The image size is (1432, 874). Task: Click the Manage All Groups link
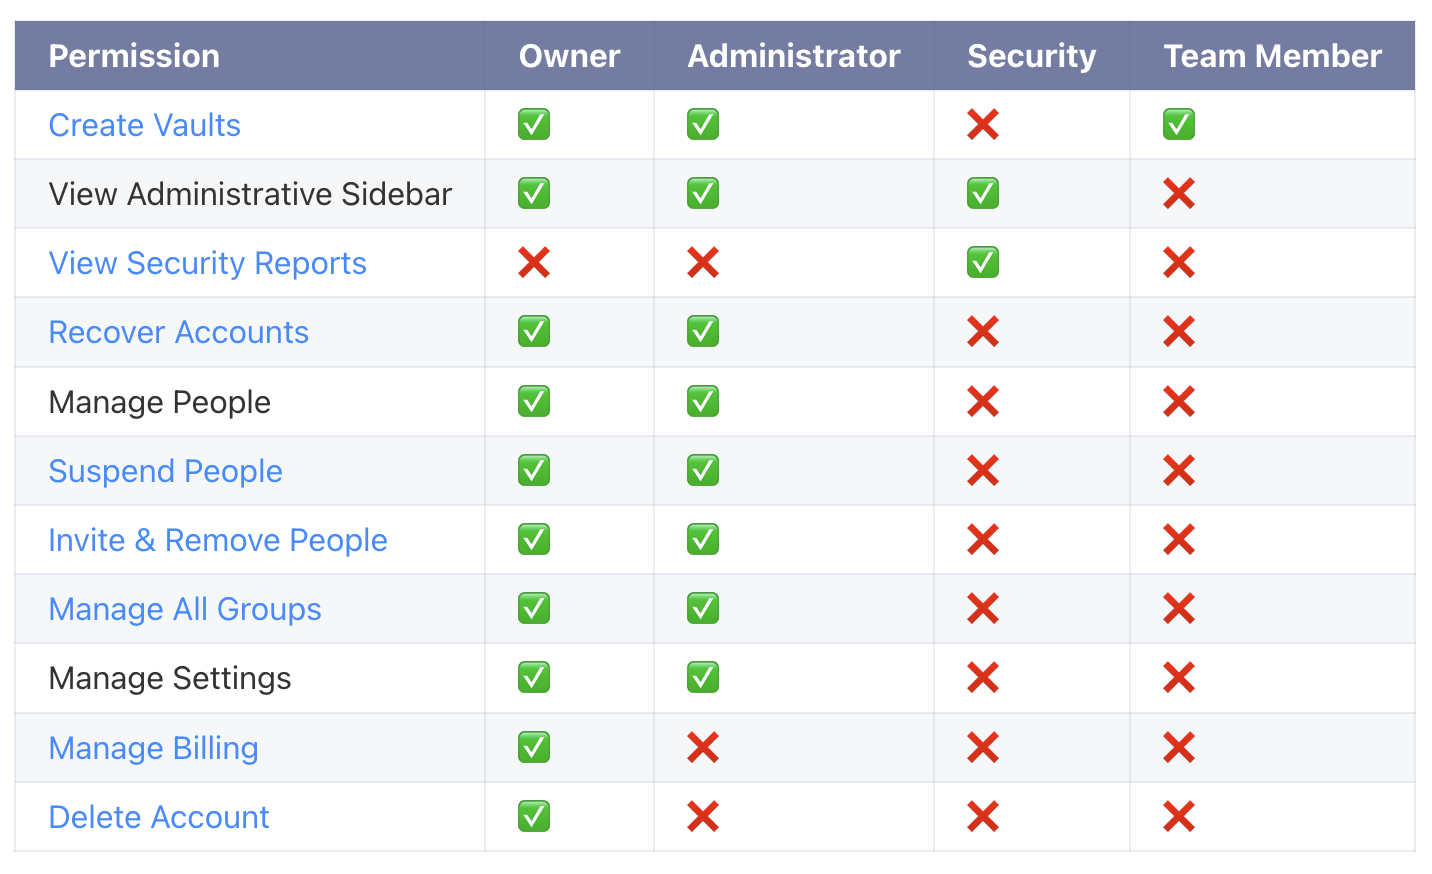184,609
